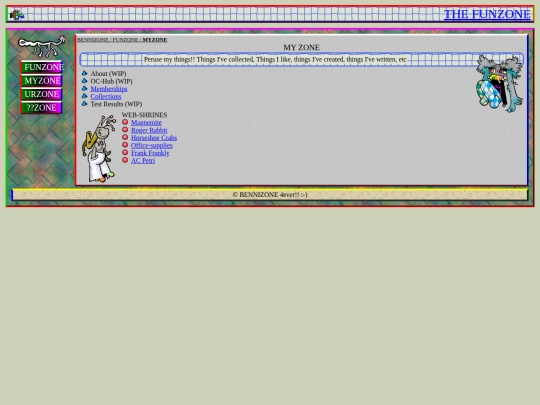The image size is (540, 405).
Task: Click the About (WIP) text
Action: tap(108, 74)
